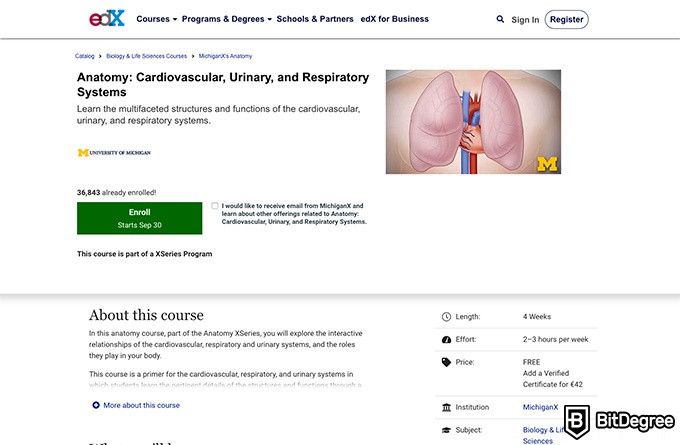Click the BitDegree shield logo
Screen dimensions: 680x445
pyautogui.click(x=577, y=422)
